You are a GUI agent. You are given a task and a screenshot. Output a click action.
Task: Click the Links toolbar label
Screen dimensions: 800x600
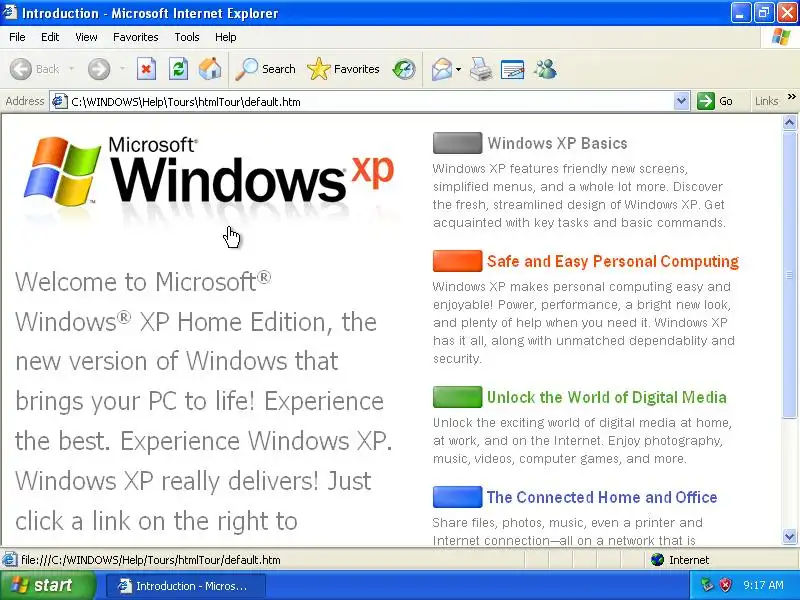766,101
